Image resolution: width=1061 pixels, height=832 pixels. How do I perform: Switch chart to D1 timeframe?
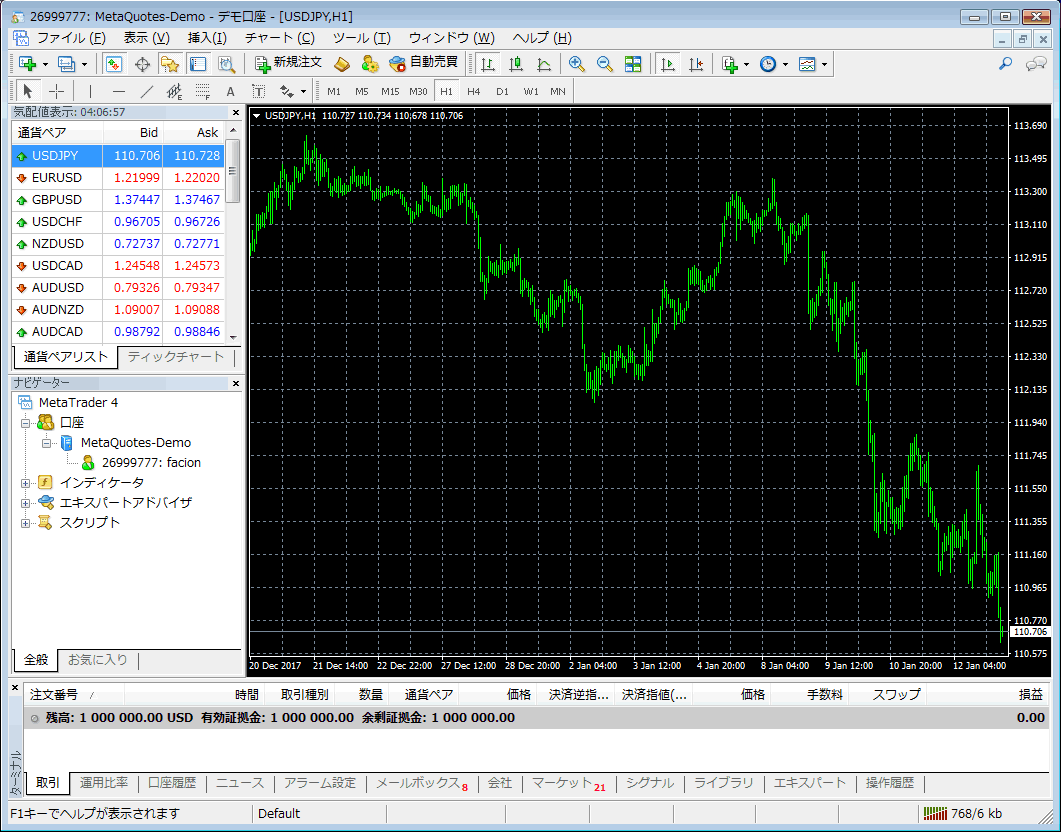(x=502, y=91)
